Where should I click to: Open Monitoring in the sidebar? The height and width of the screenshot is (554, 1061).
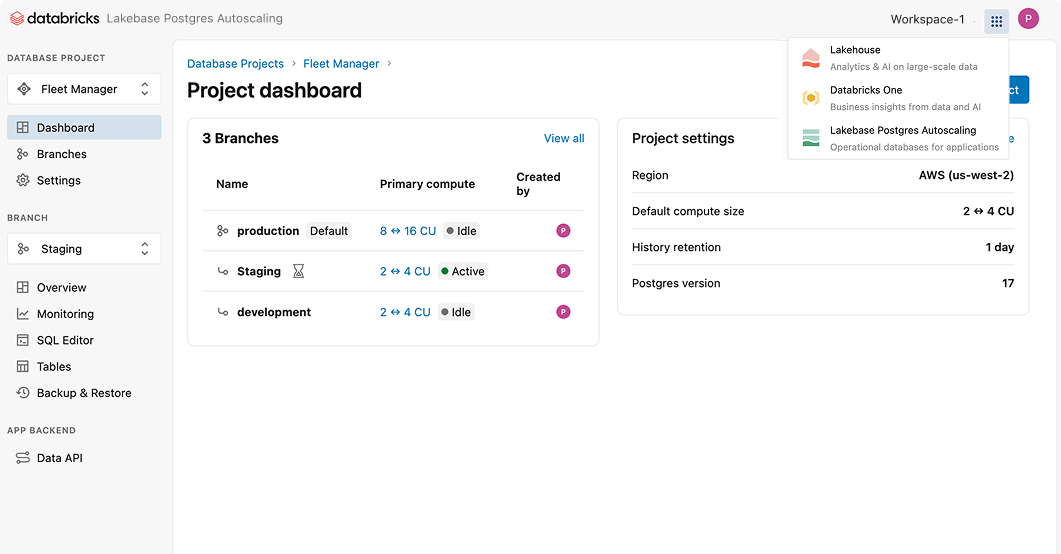click(65, 314)
